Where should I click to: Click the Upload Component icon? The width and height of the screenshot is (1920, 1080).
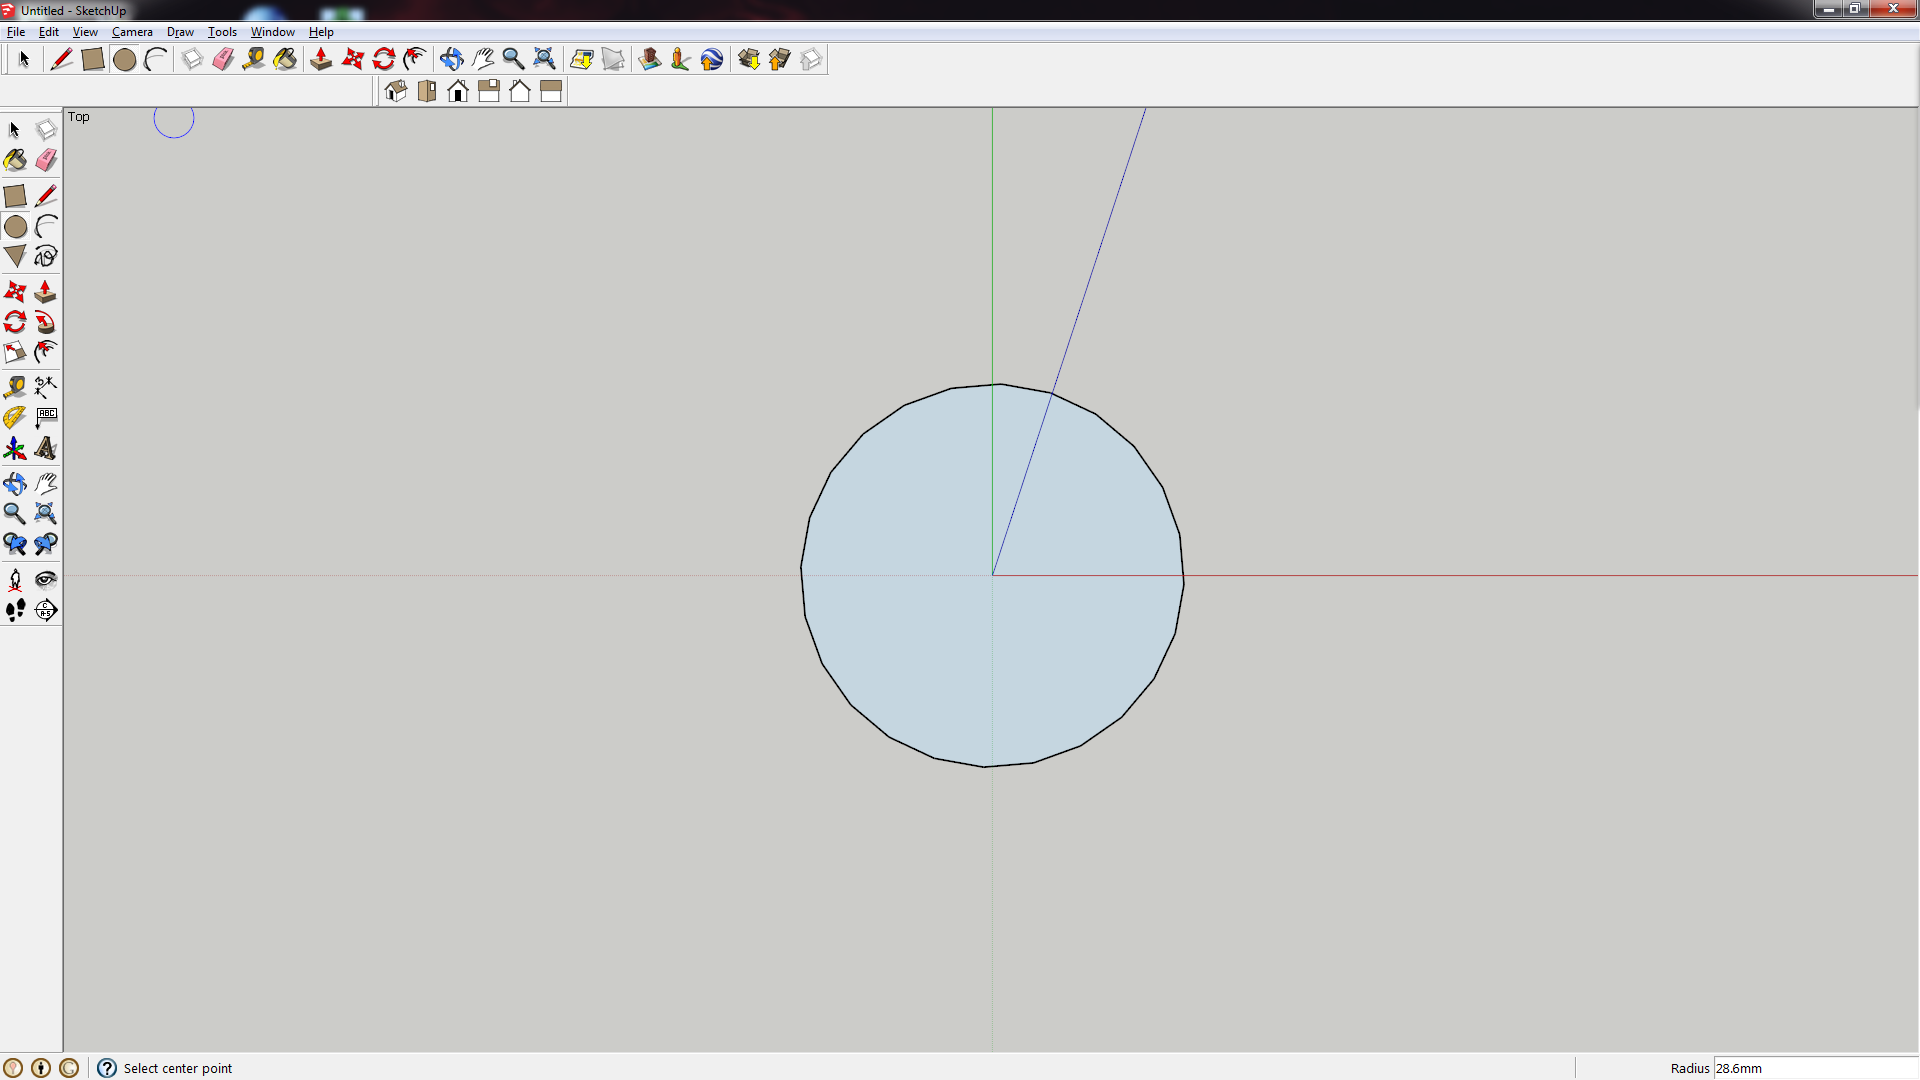811,60
